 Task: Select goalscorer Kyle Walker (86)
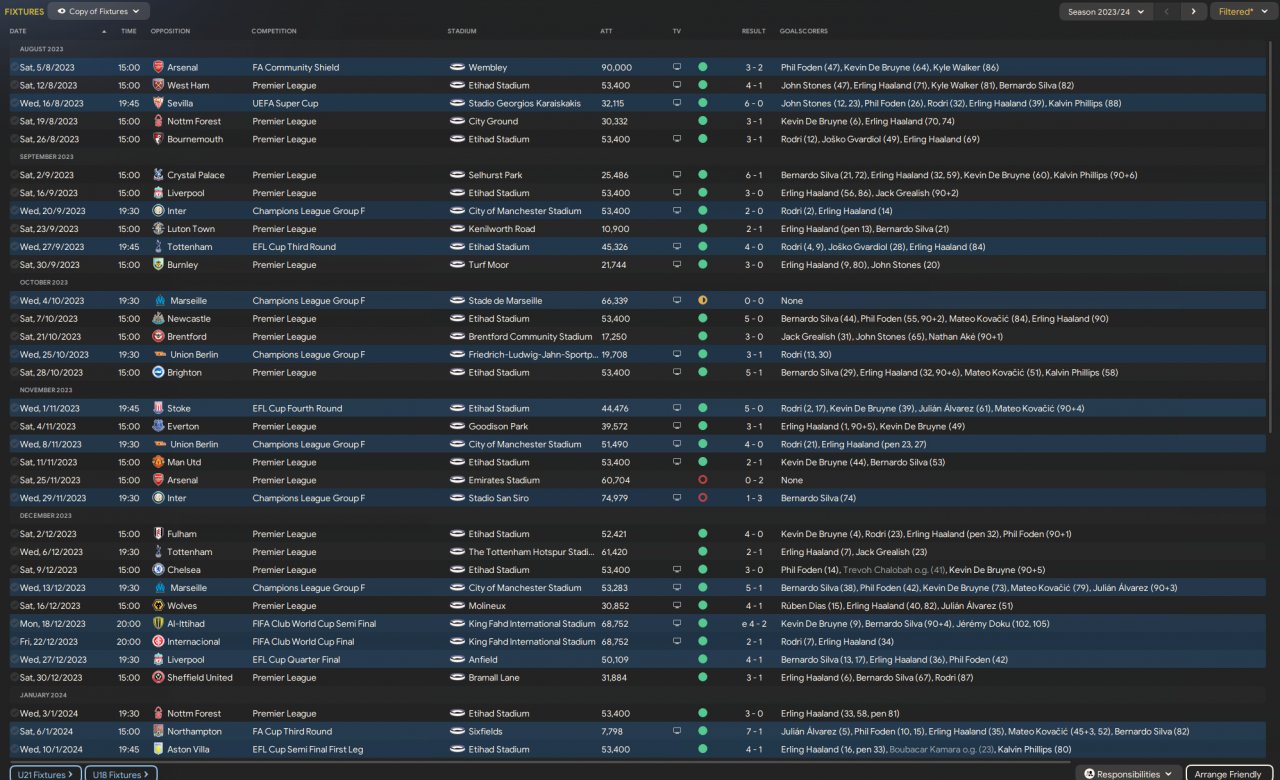point(966,67)
